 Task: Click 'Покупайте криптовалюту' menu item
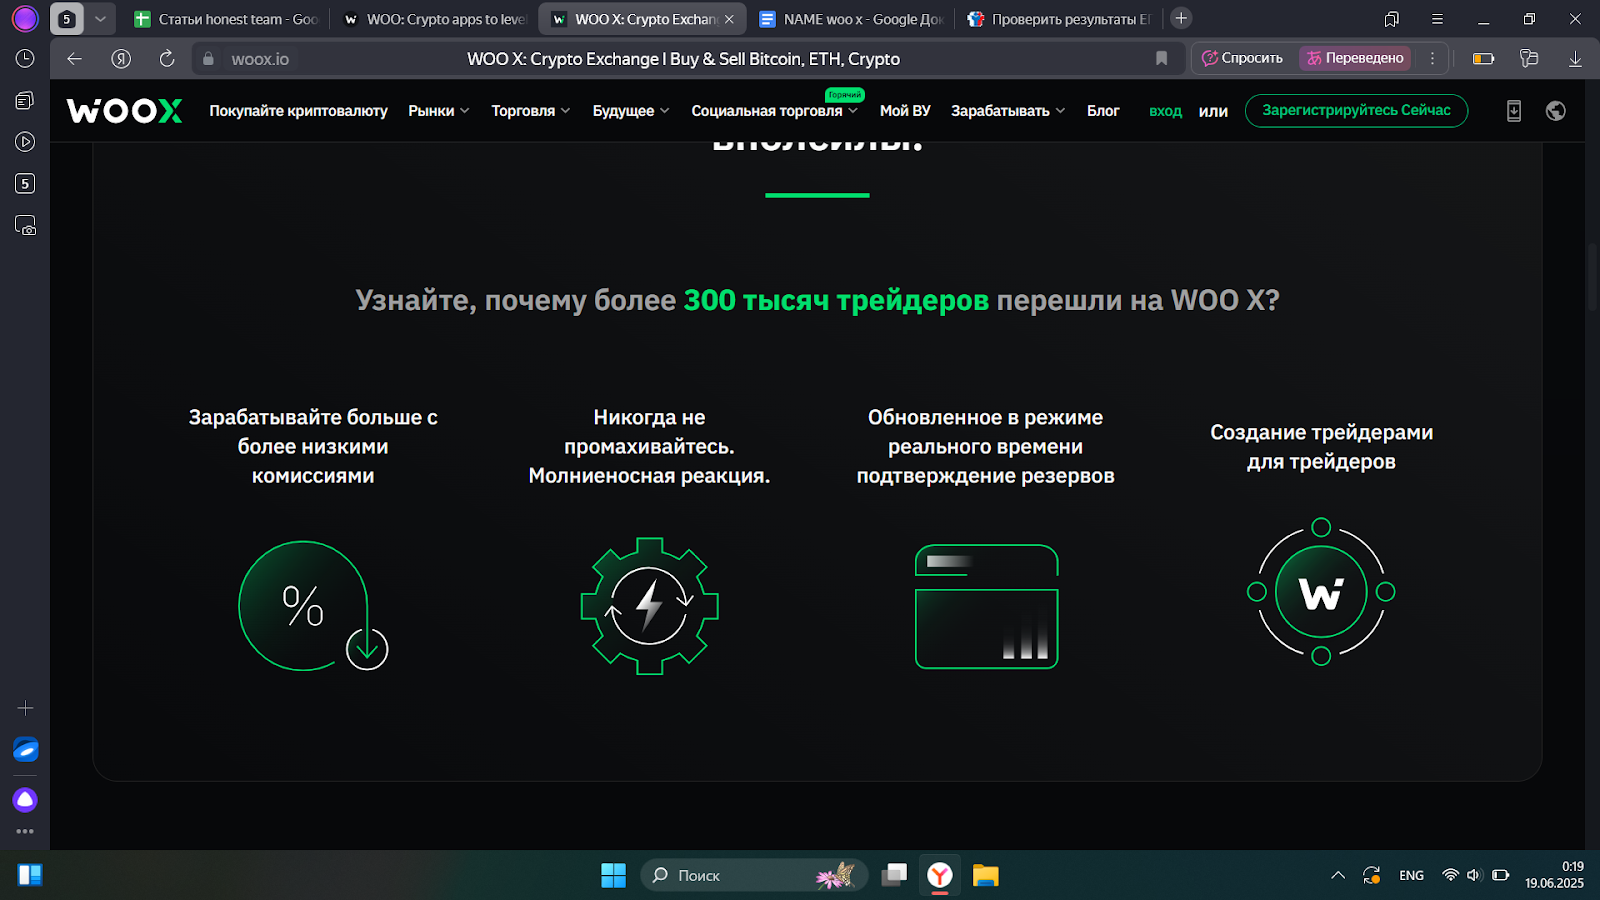tap(298, 111)
